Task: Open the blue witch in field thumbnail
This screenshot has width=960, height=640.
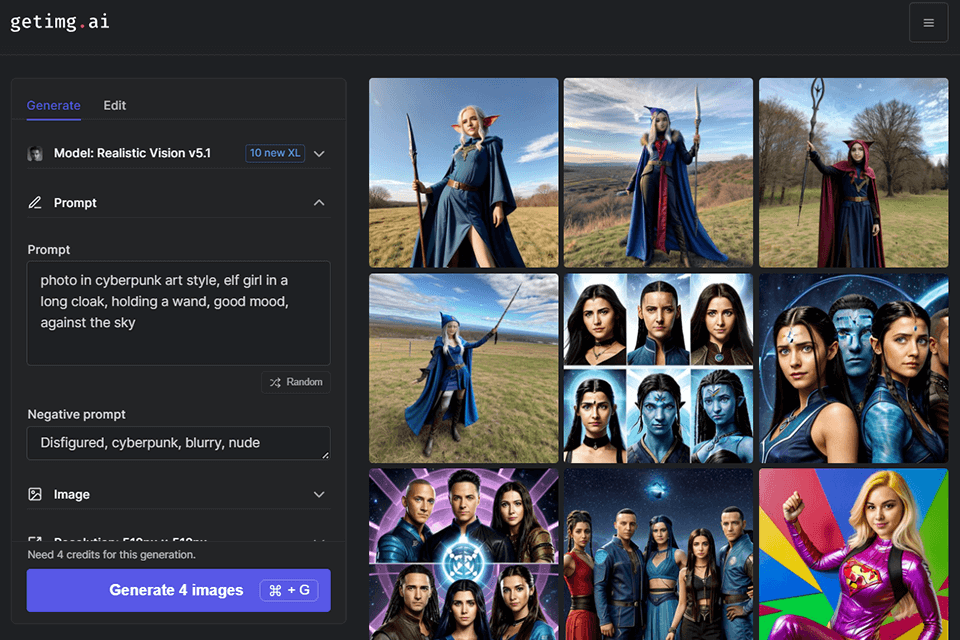Action: [x=463, y=368]
